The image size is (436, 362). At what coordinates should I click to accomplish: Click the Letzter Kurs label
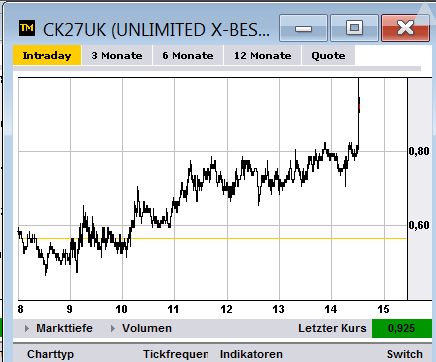[332, 328]
